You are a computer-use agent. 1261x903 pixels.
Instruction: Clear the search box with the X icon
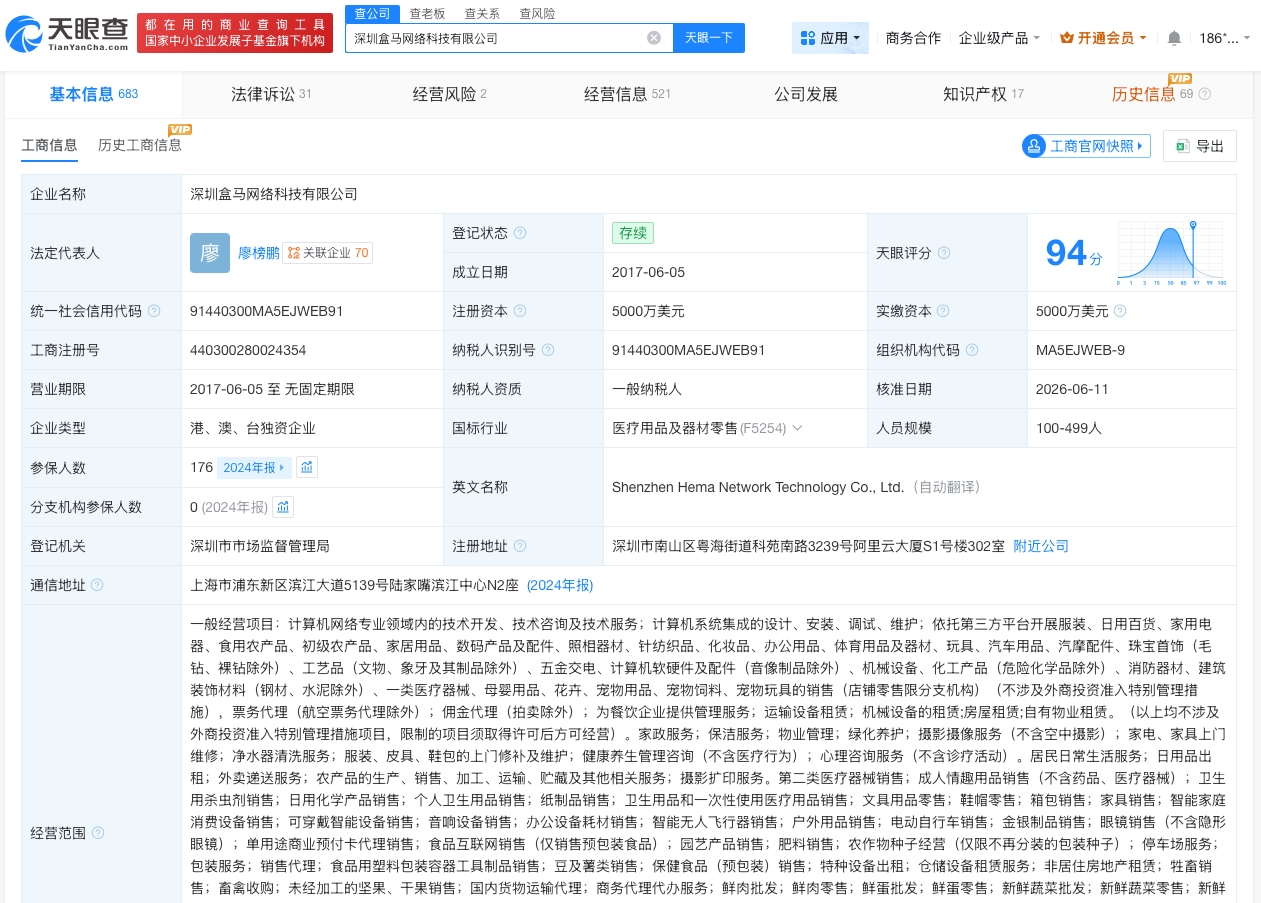coord(654,38)
